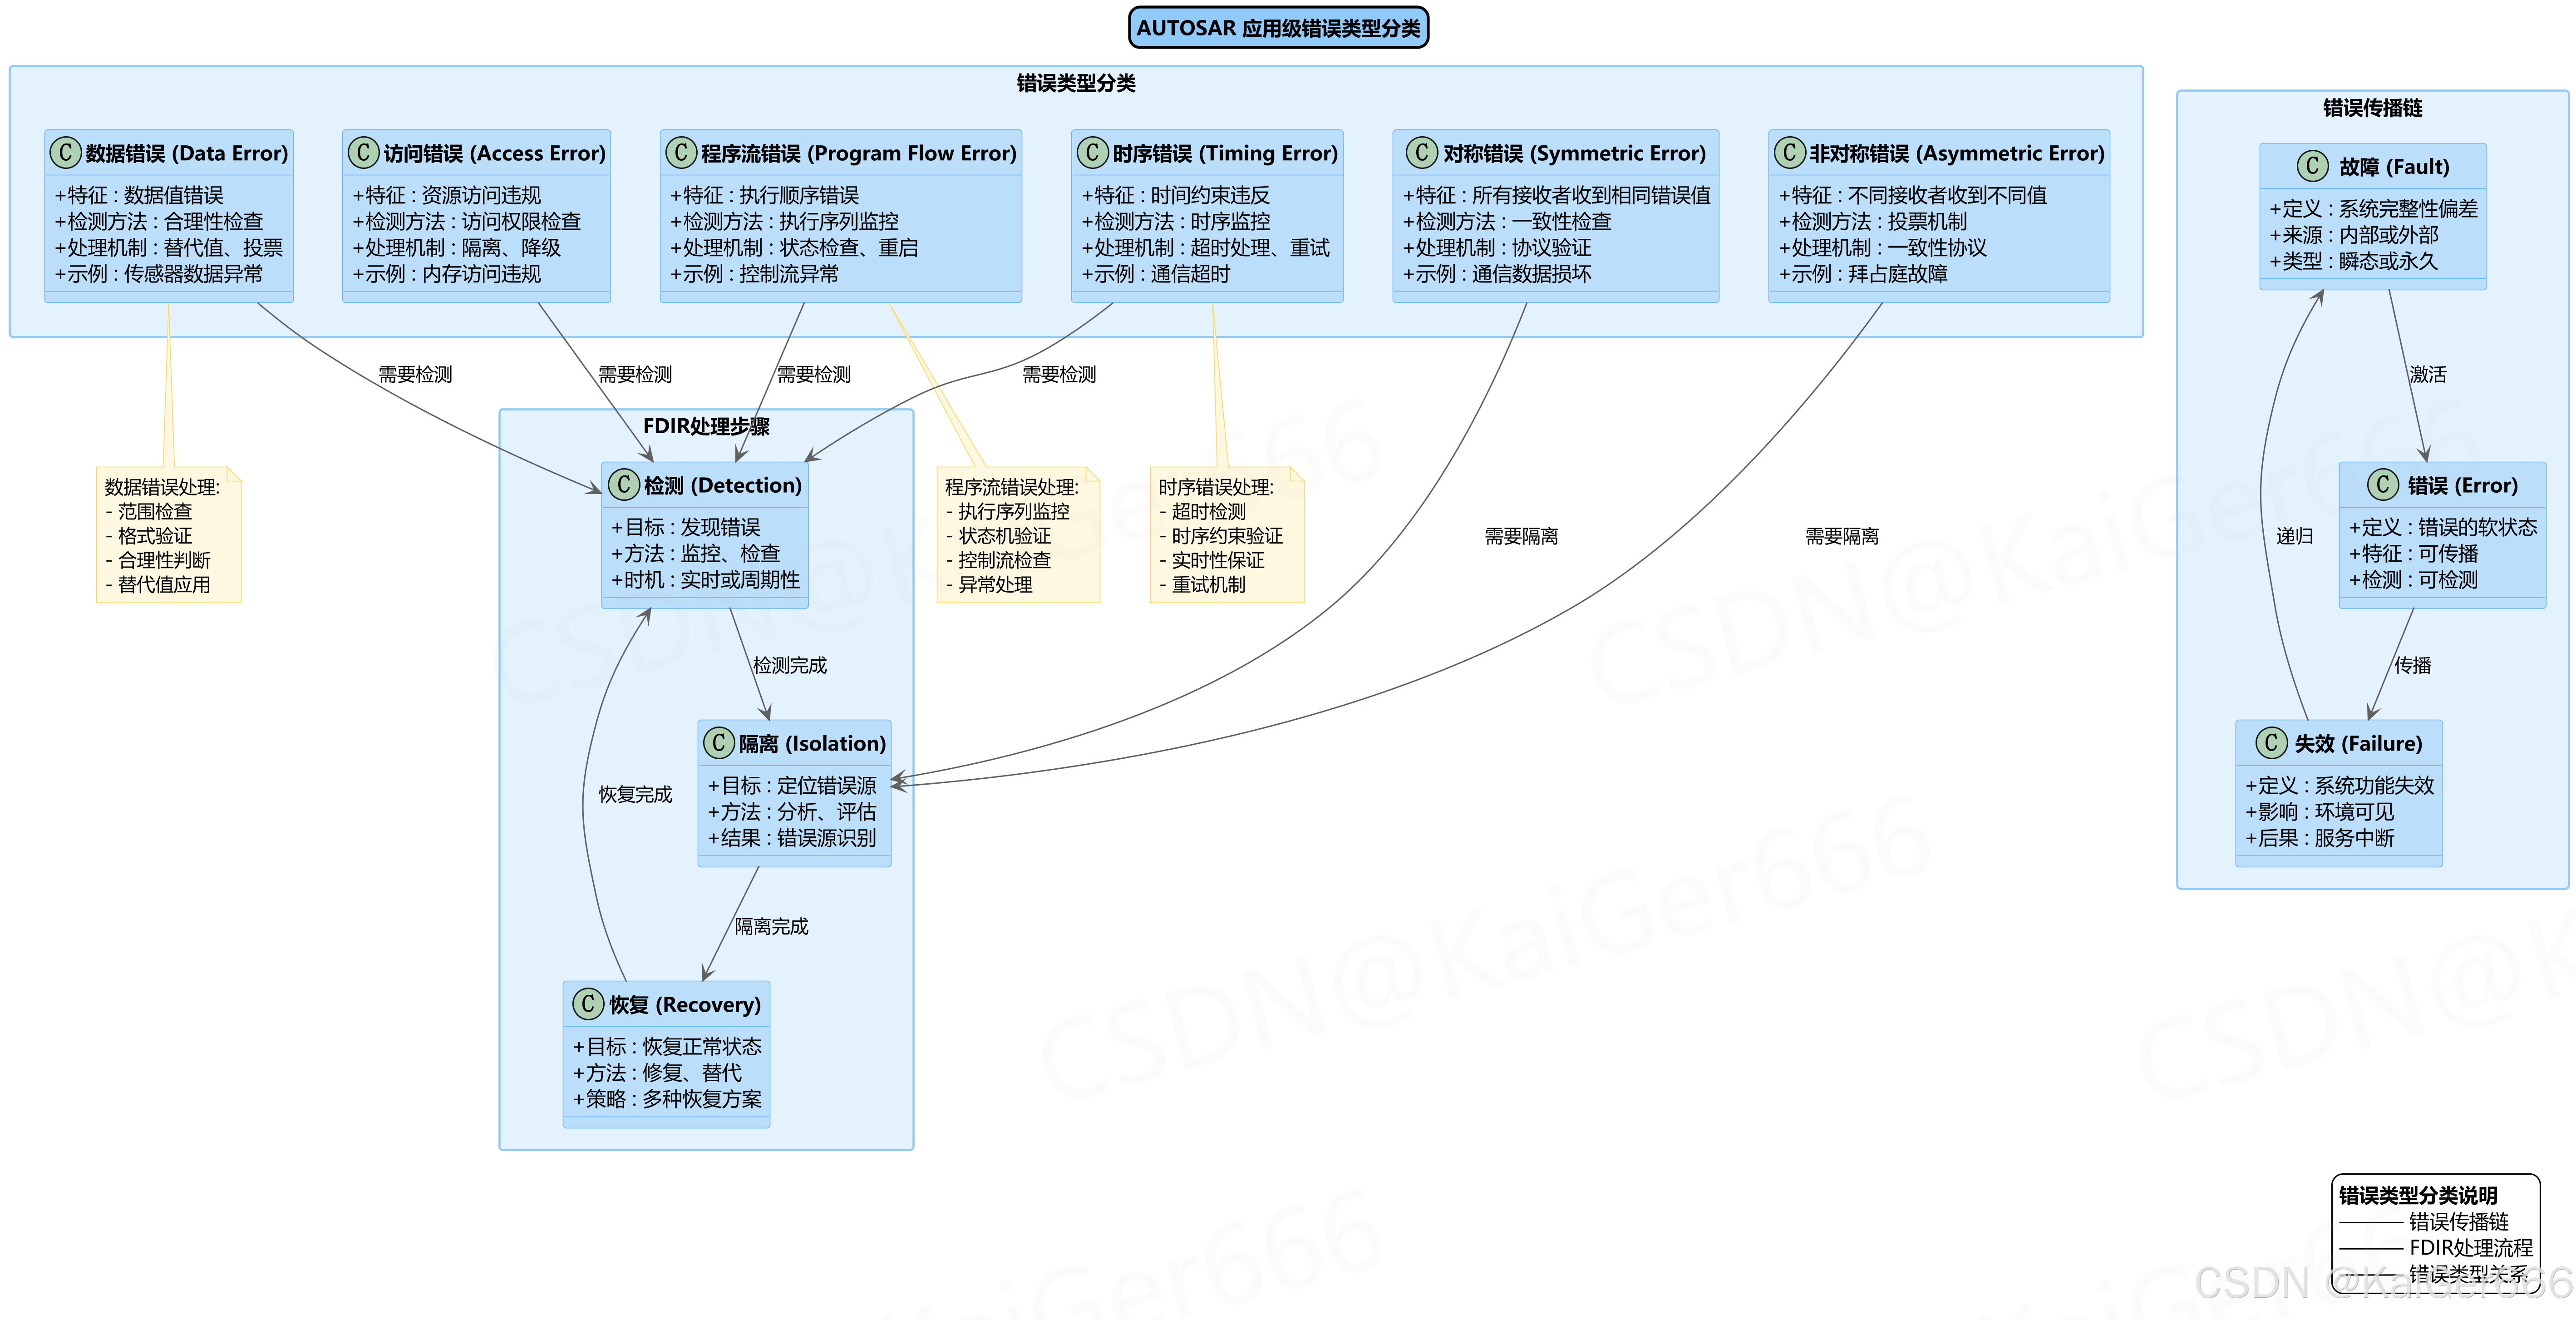2576x1320 pixels.
Task: Click the class icon of 对称错误 (Symmetric Error)
Action: pyautogui.click(x=1421, y=152)
